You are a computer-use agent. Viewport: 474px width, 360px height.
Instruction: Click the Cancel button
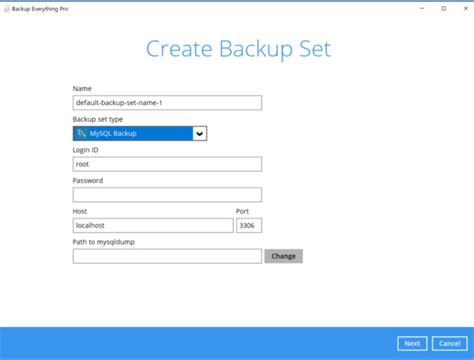(x=450, y=343)
